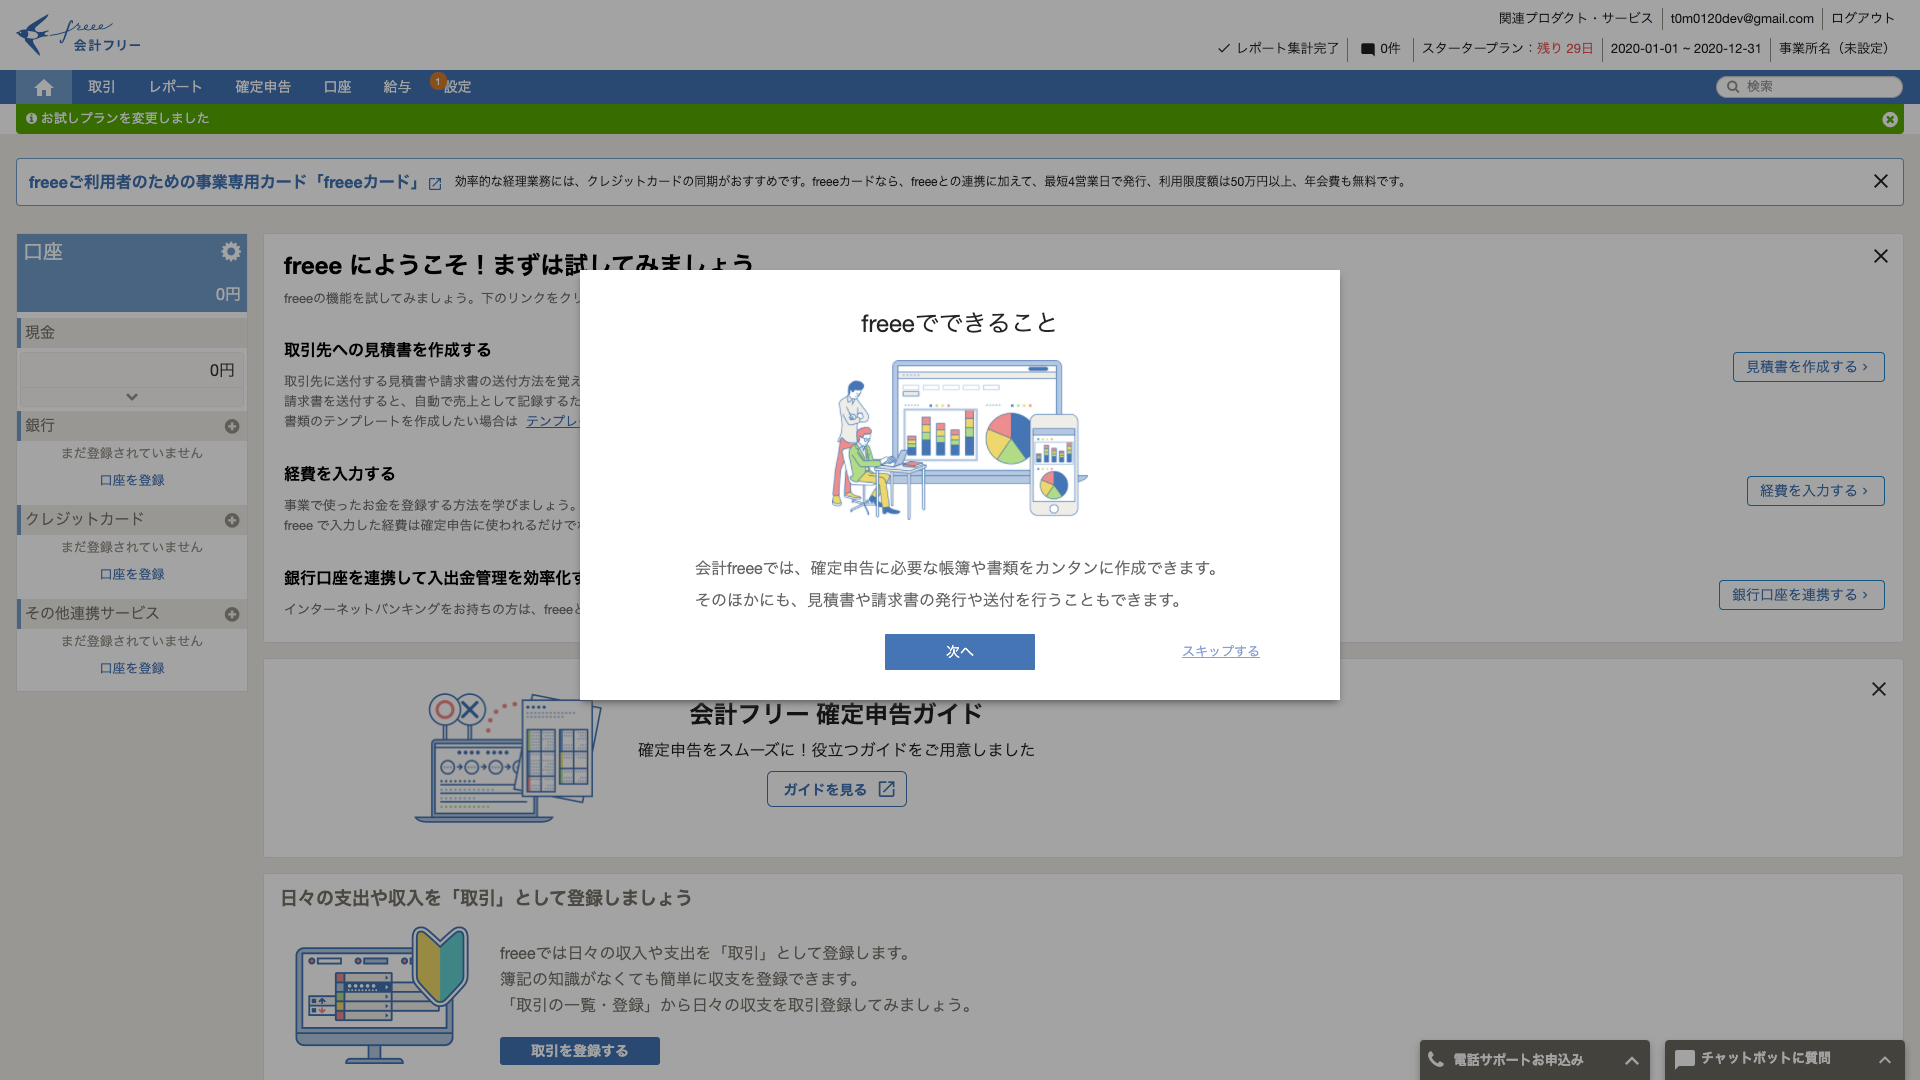Click 経費を入力する heading text
The width and height of the screenshot is (1920, 1080).
pyautogui.click(x=339, y=474)
